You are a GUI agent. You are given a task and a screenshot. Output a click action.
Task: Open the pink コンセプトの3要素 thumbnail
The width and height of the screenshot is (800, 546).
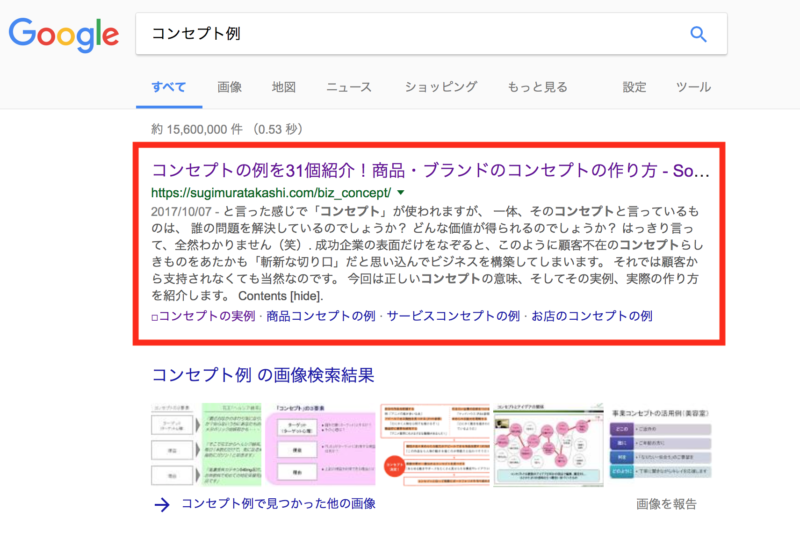coord(320,444)
